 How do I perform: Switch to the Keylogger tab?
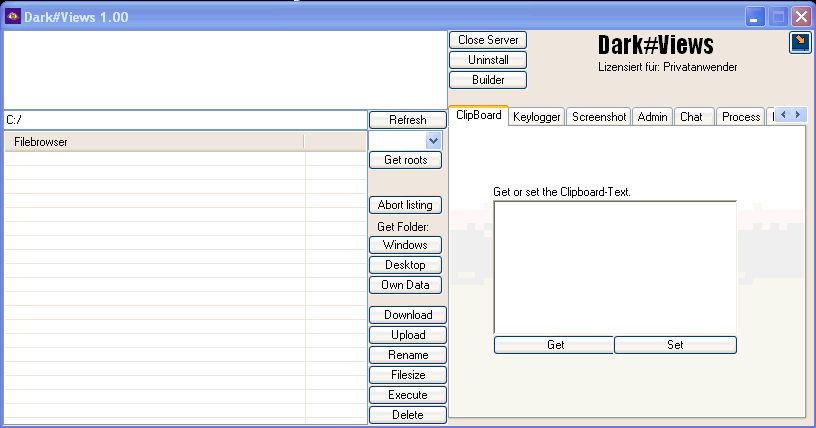[537, 117]
